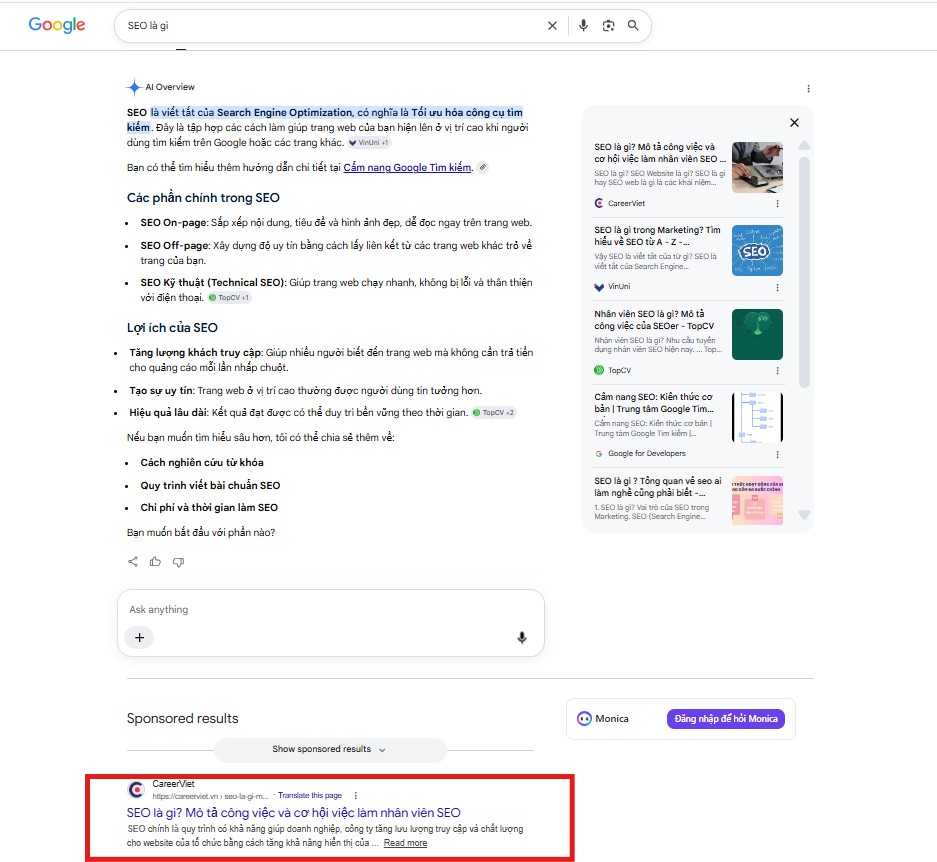Give thumbs up to AI Overview

tap(155, 561)
